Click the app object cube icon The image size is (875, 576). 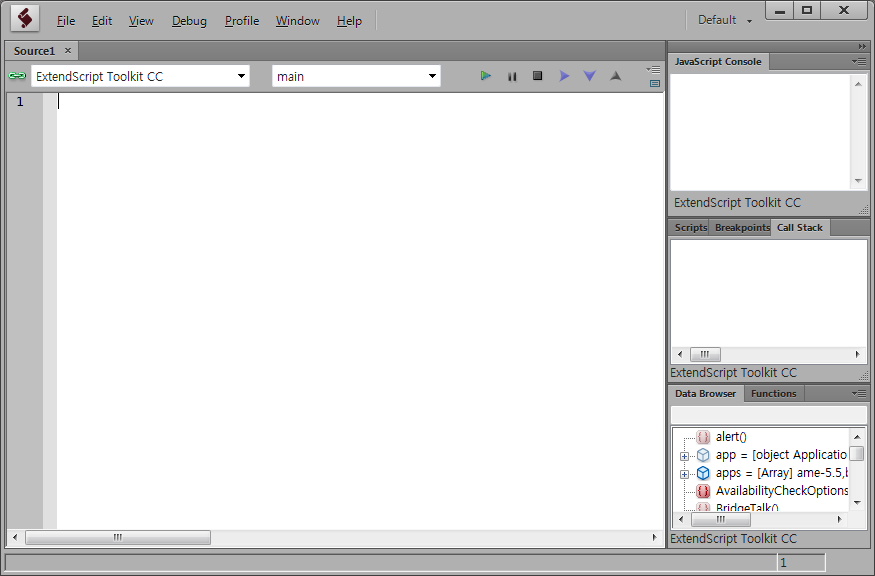coord(703,455)
